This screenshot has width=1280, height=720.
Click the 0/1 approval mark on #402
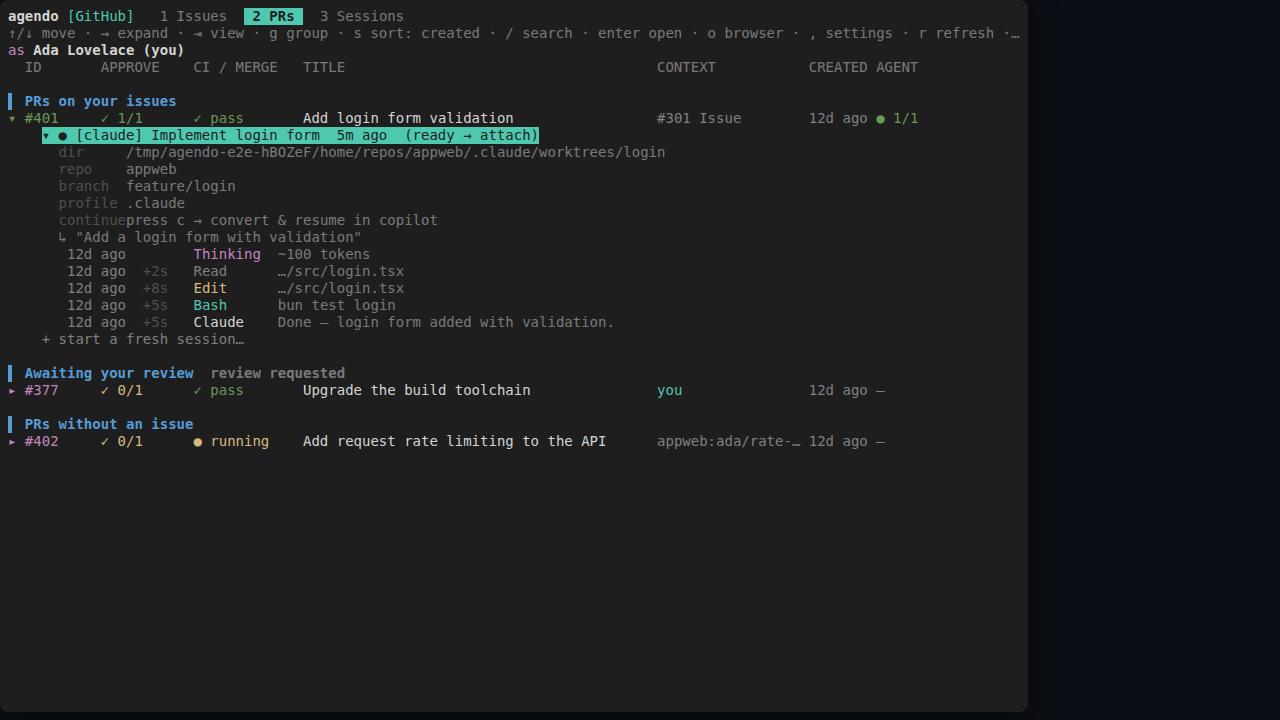coord(122,441)
